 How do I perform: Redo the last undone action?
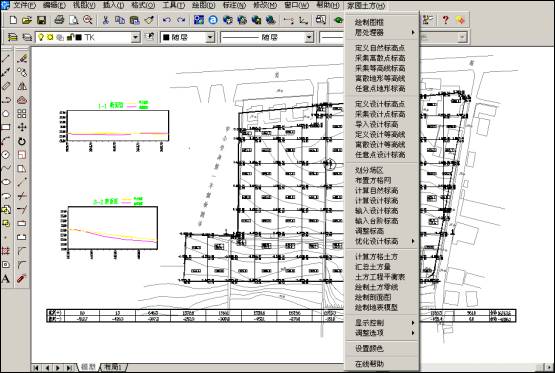(x=181, y=20)
